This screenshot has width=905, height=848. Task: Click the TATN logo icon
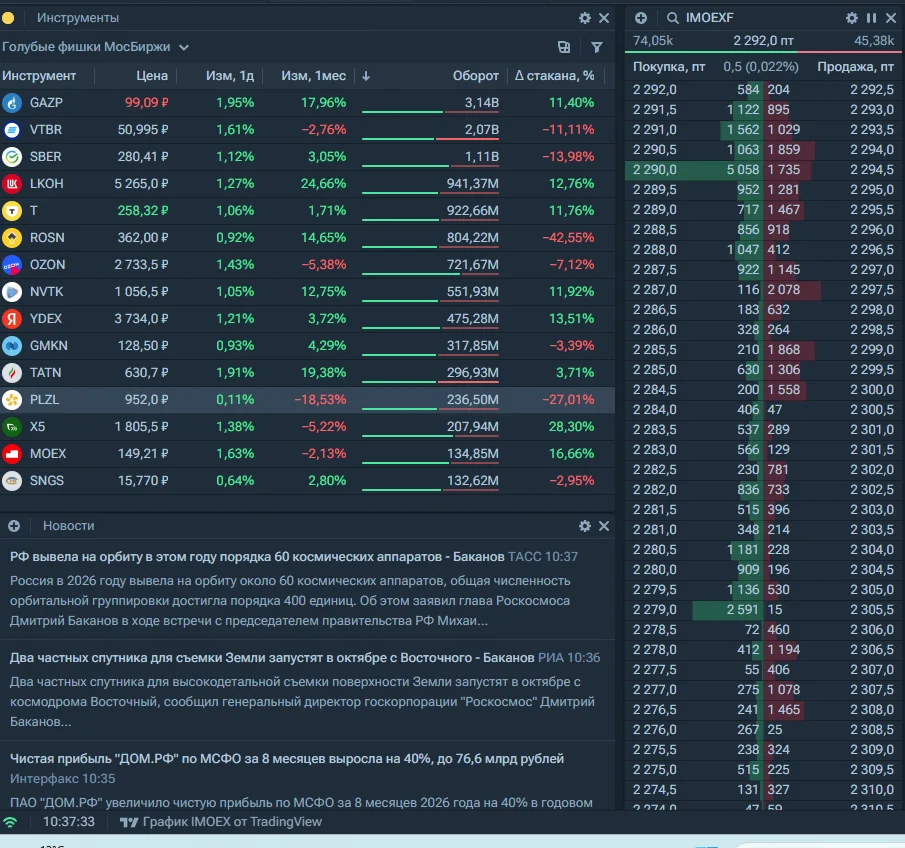pyautogui.click(x=12, y=373)
